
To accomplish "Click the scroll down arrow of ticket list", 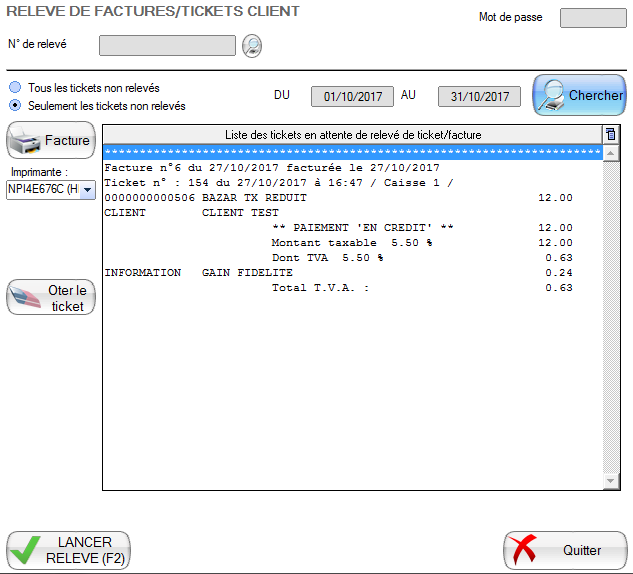I will [x=611, y=482].
